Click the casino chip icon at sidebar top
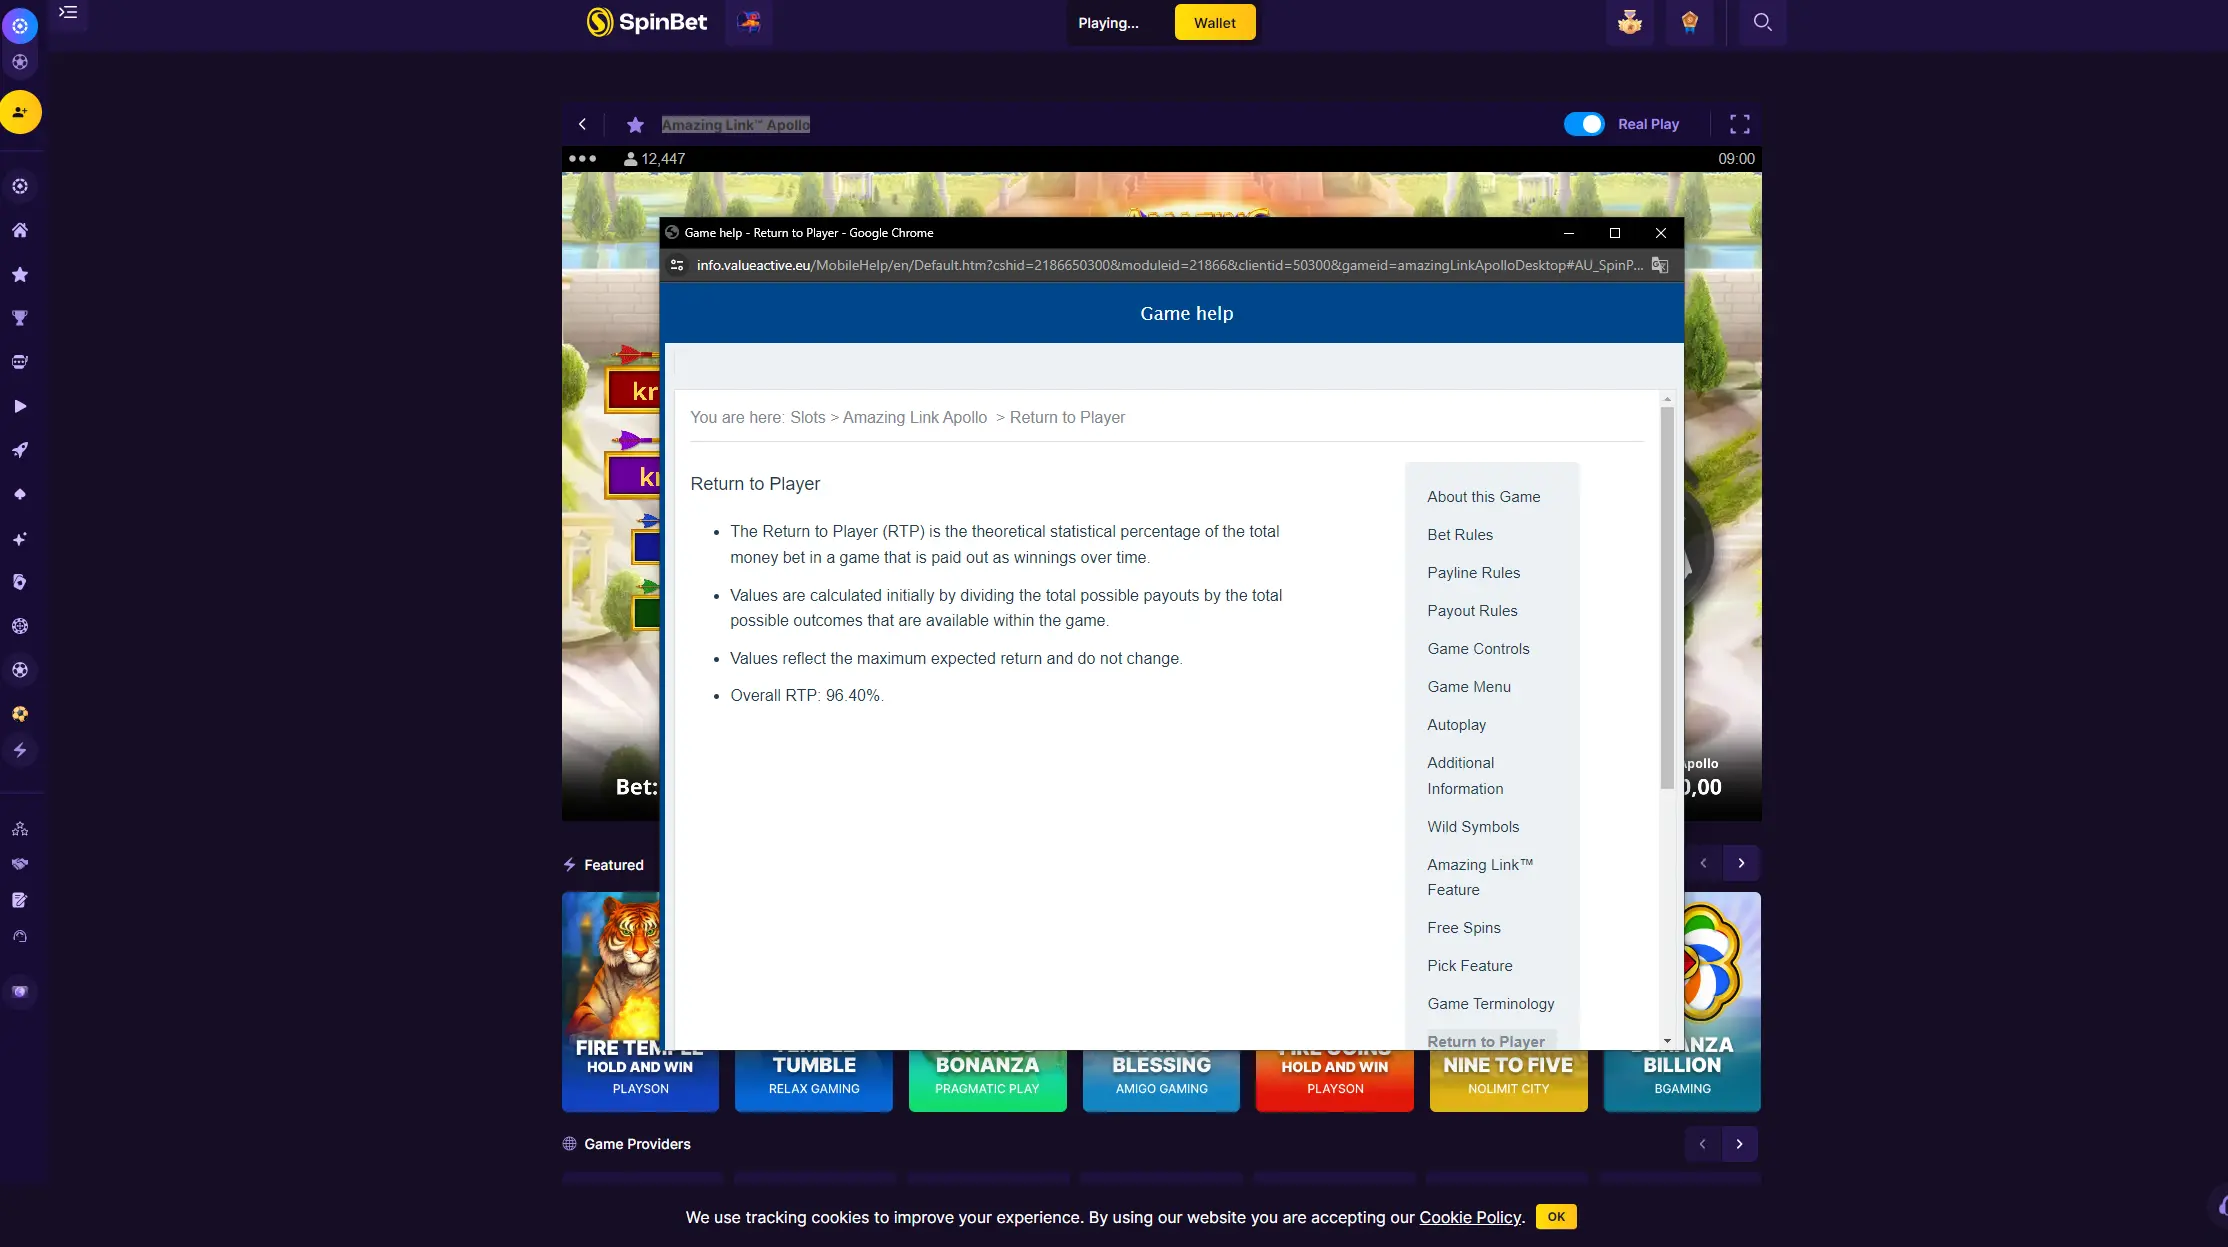Image resolution: width=2228 pixels, height=1247 pixels. (x=20, y=26)
